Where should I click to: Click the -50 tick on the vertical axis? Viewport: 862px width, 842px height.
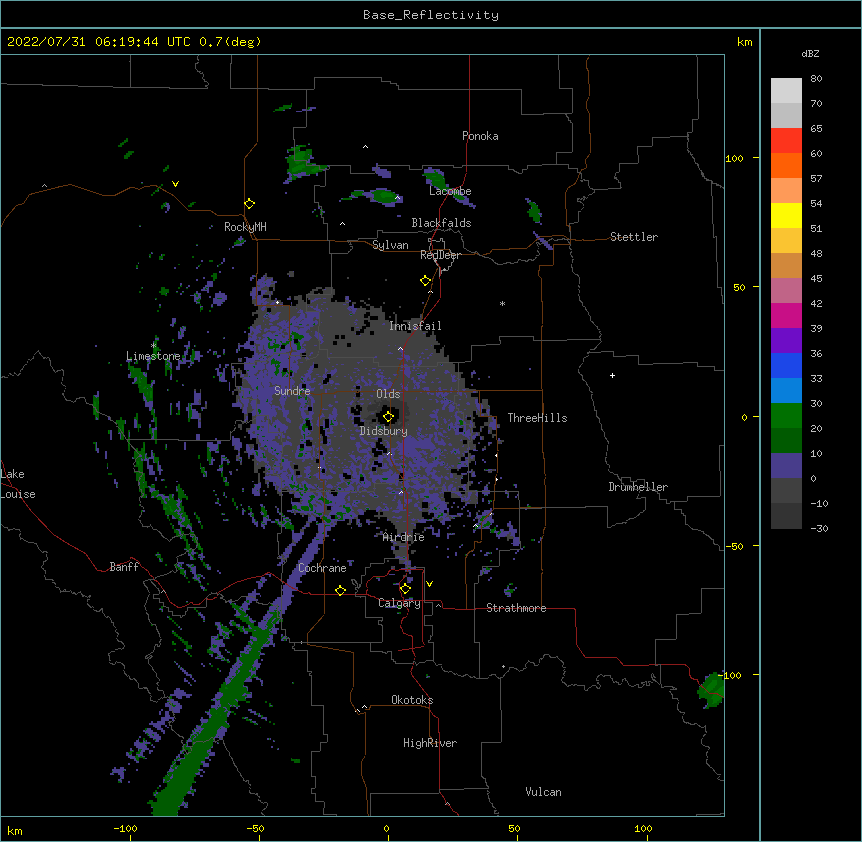pyautogui.click(x=734, y=546)
